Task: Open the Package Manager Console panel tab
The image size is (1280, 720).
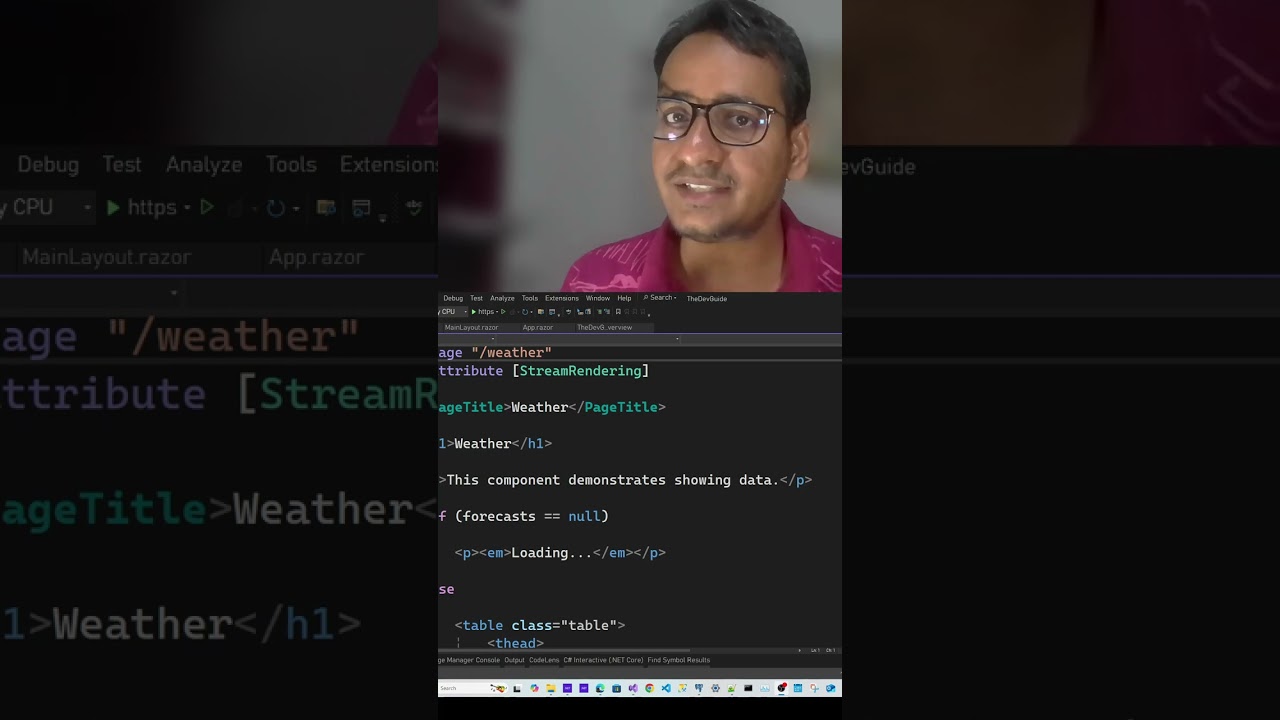Action: (469, 660)
